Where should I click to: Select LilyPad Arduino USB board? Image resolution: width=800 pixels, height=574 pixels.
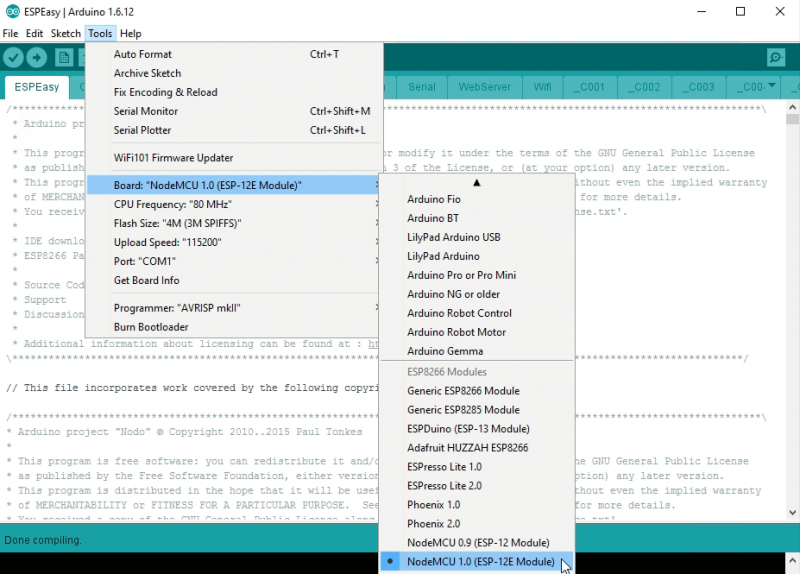(477, 237)
